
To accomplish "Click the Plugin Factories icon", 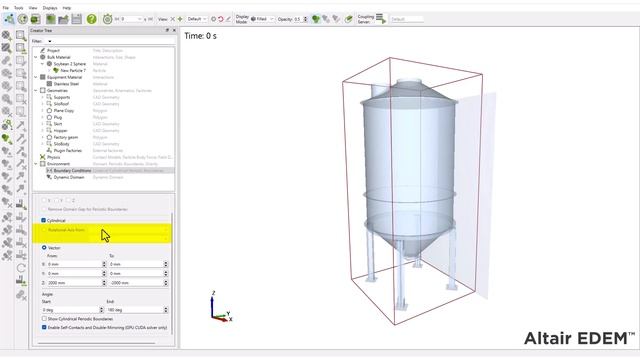I will (49, 151).
